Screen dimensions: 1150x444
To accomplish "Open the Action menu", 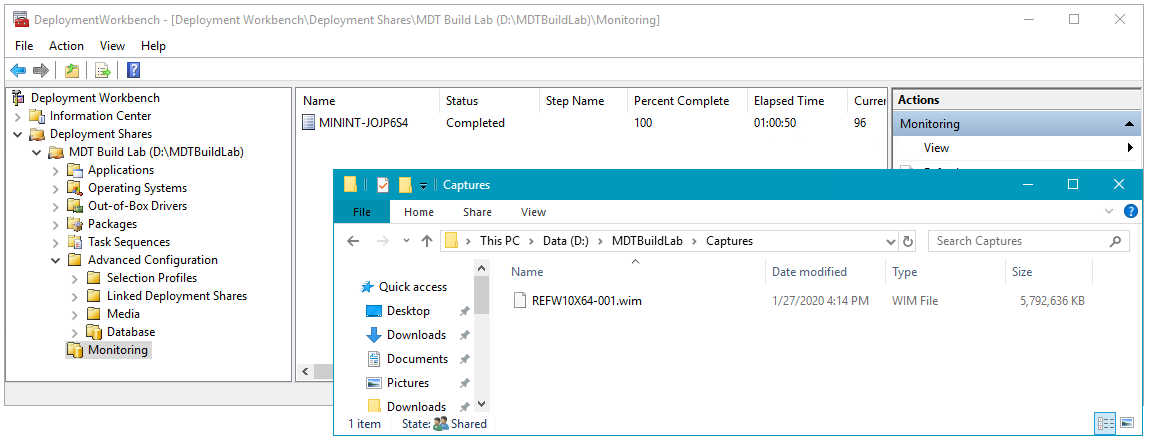I will [x=66, y=46].
